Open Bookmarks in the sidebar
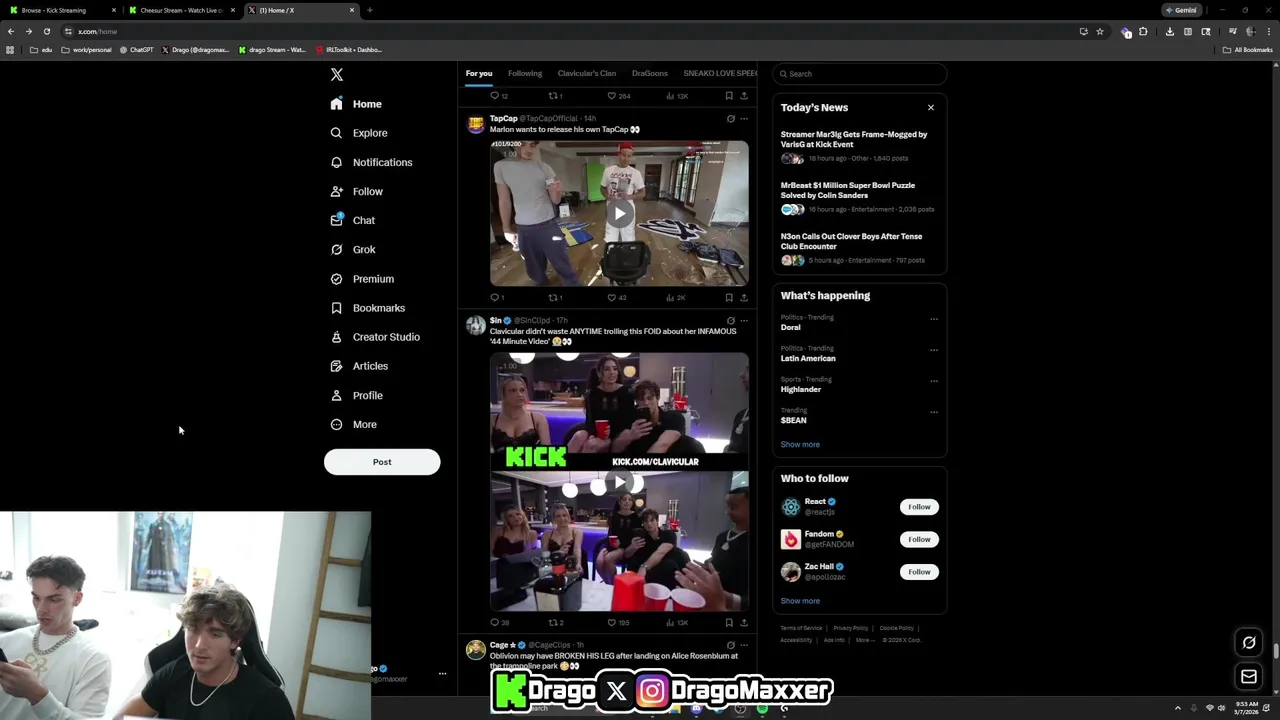This screenshot has width=1280, height=720. coord(368,308)
